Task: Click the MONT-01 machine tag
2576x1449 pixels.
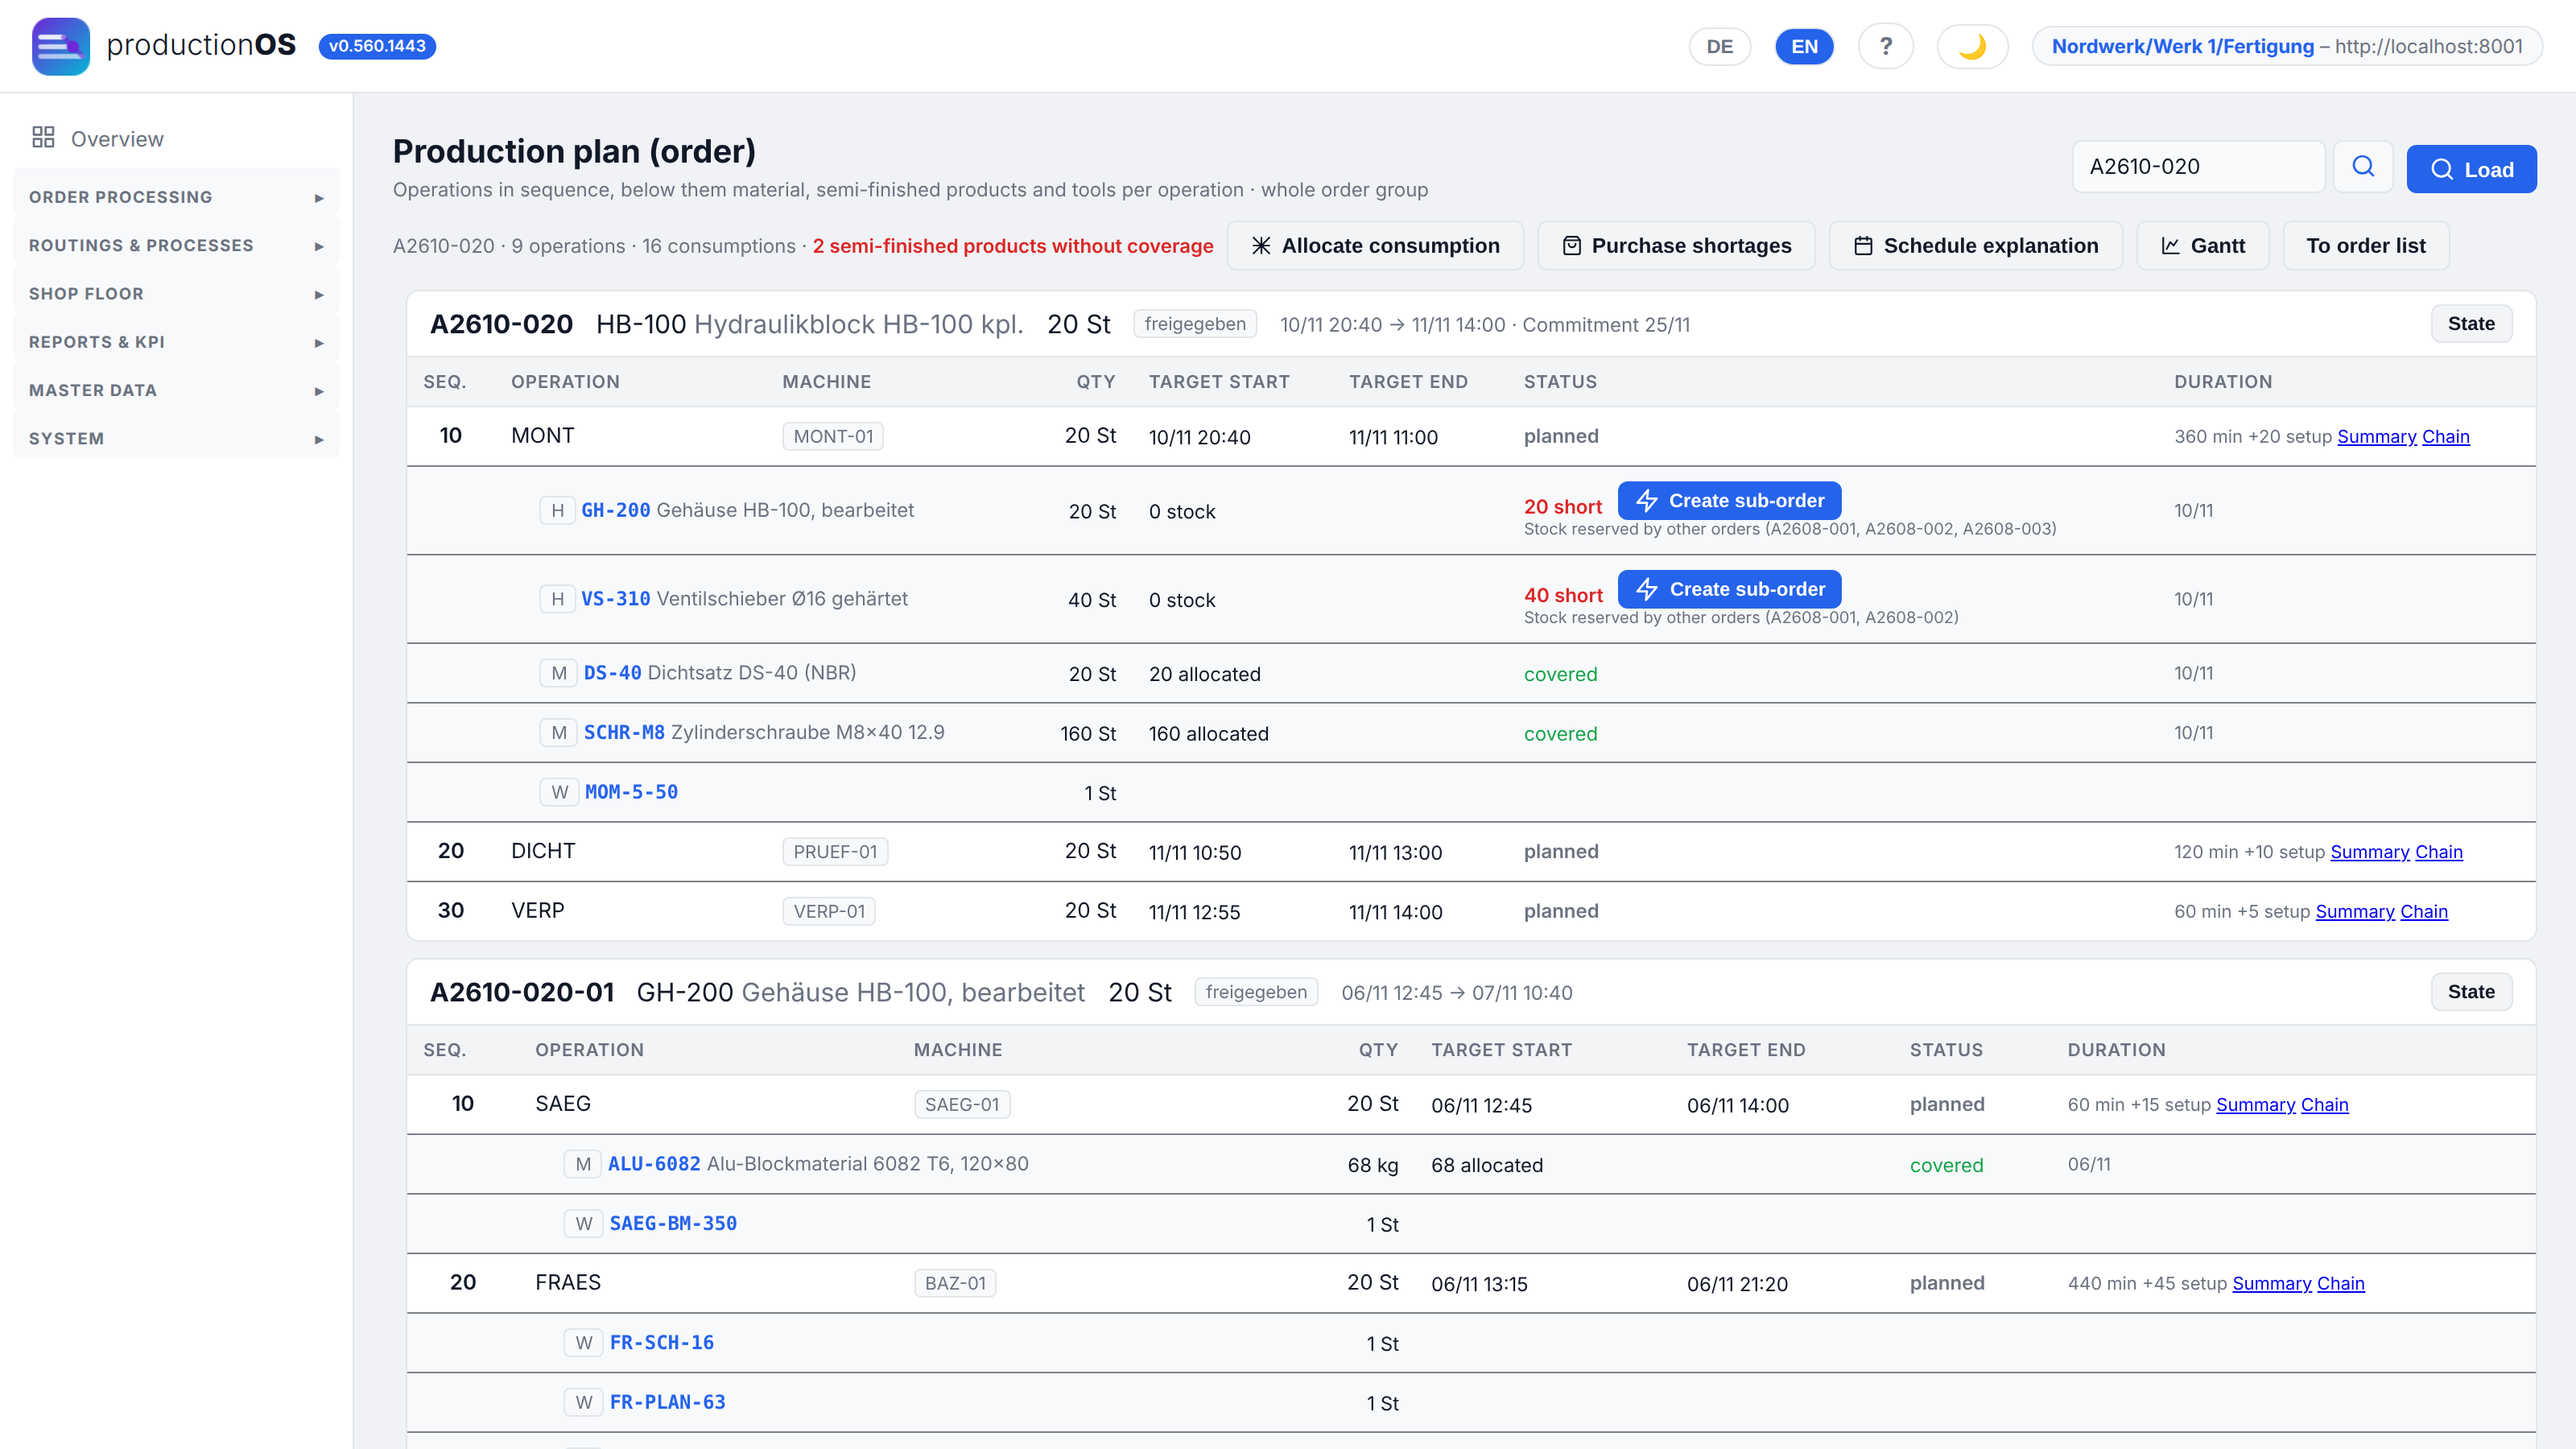Action: 833,437
